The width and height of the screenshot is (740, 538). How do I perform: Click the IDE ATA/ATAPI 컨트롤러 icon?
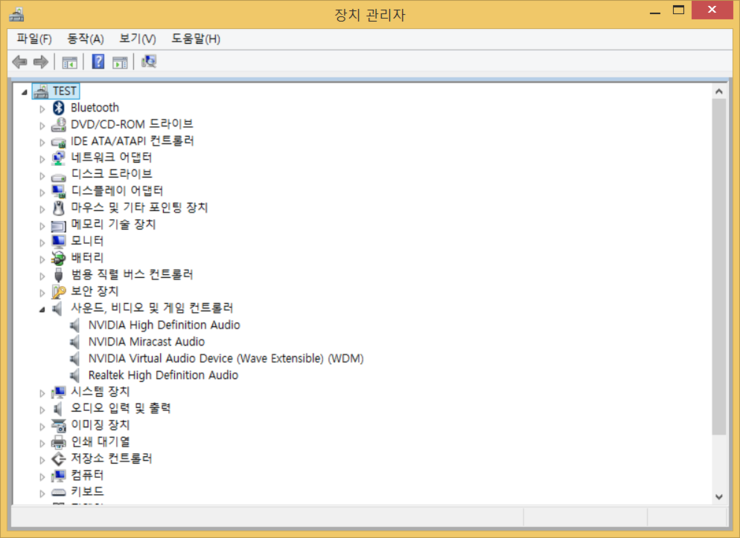point(59,142)
